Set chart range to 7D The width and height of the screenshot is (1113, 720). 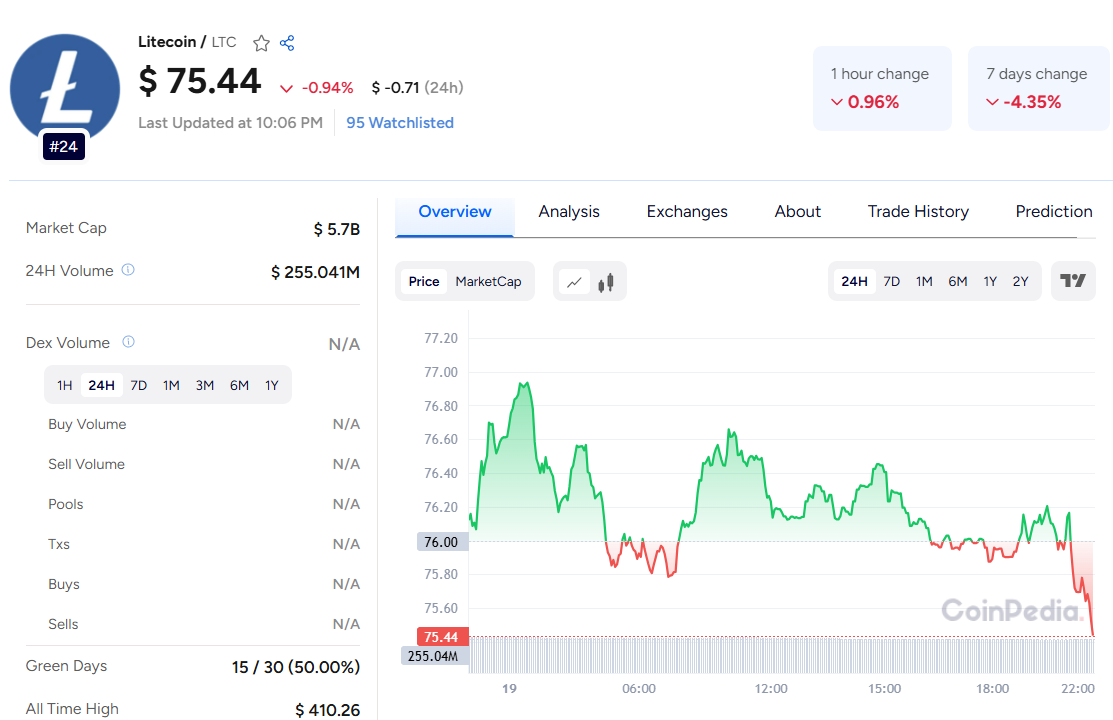pos(892,282)
